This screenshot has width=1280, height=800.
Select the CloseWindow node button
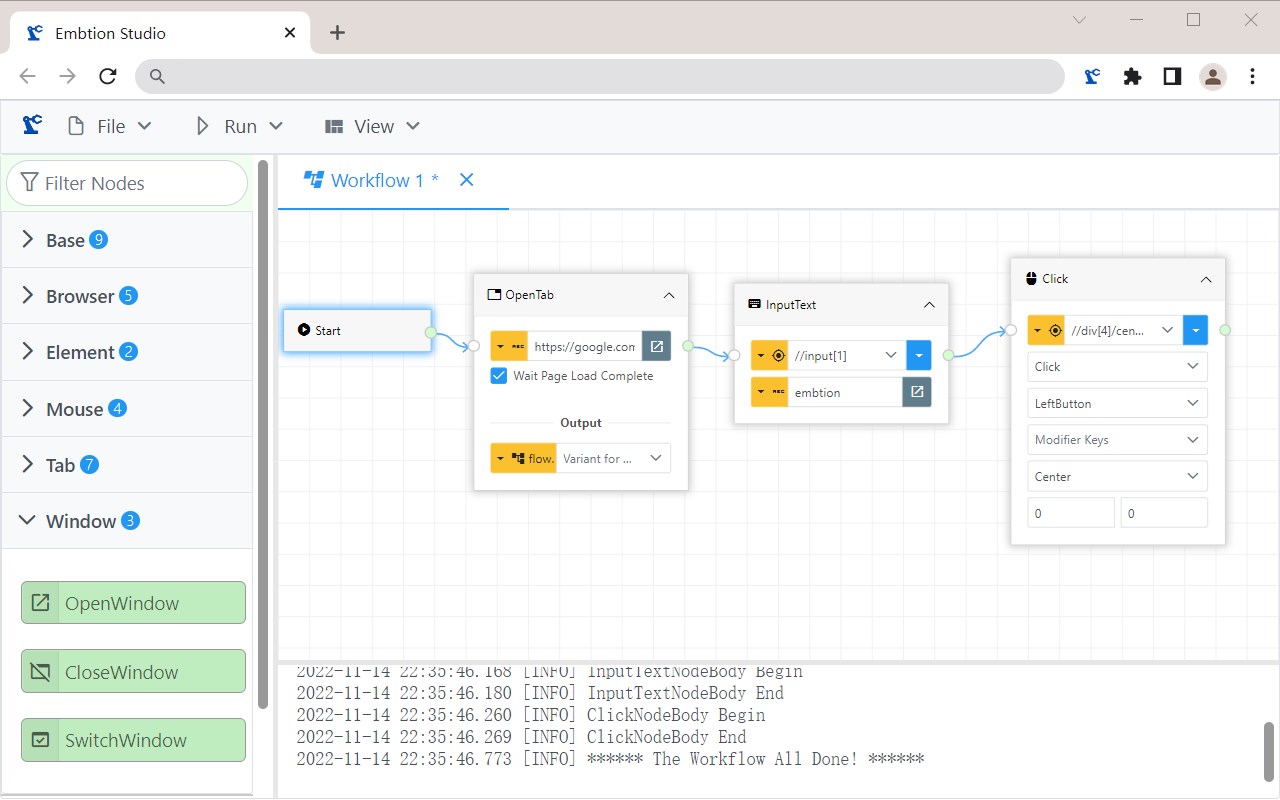[133, 672]
